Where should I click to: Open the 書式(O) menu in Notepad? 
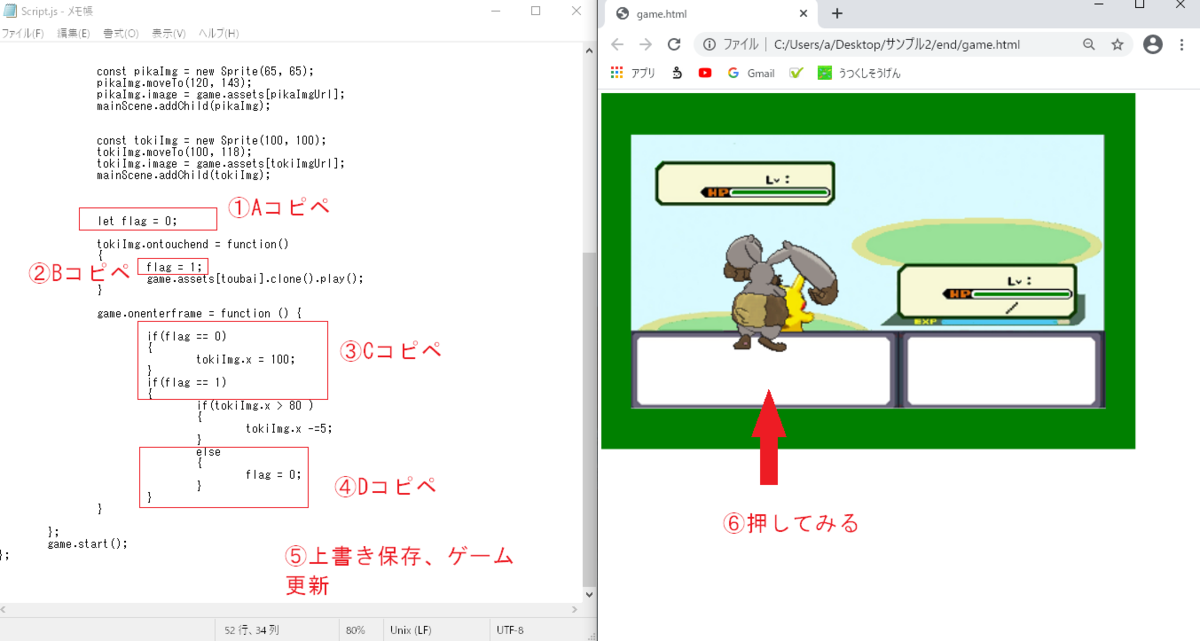coord(121,33)
